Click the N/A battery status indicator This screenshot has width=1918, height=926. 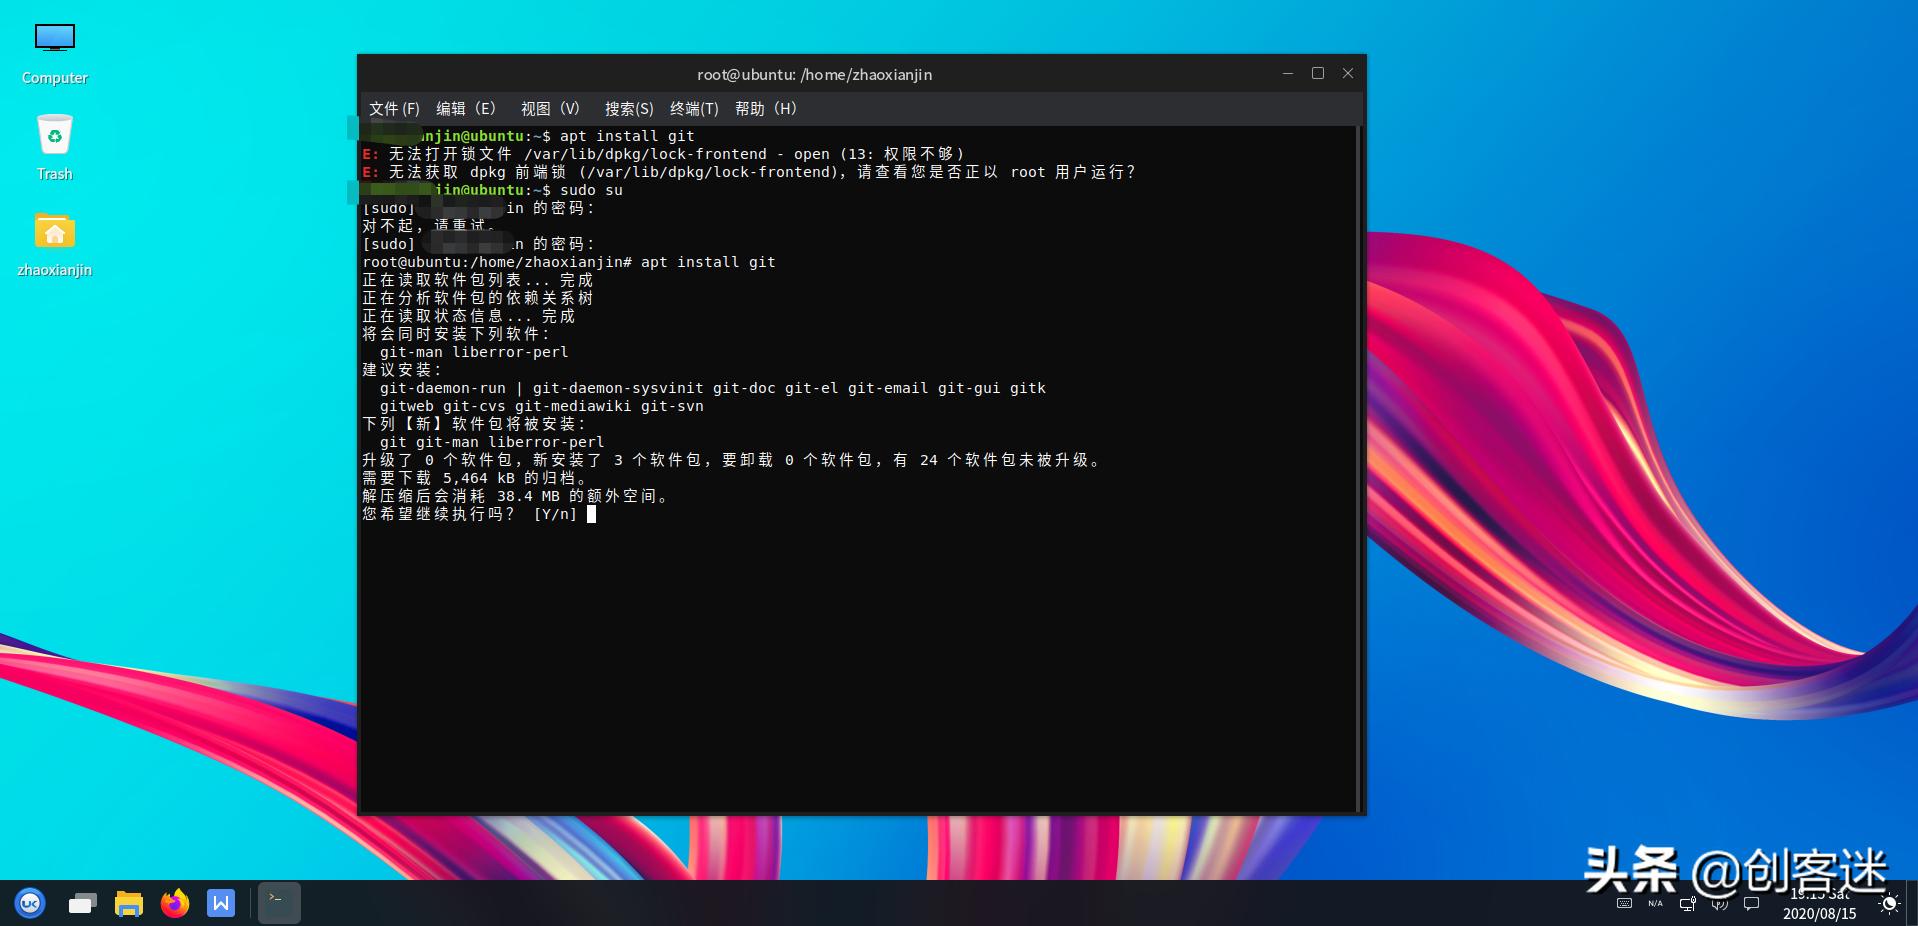click(x=1655, y=903)
